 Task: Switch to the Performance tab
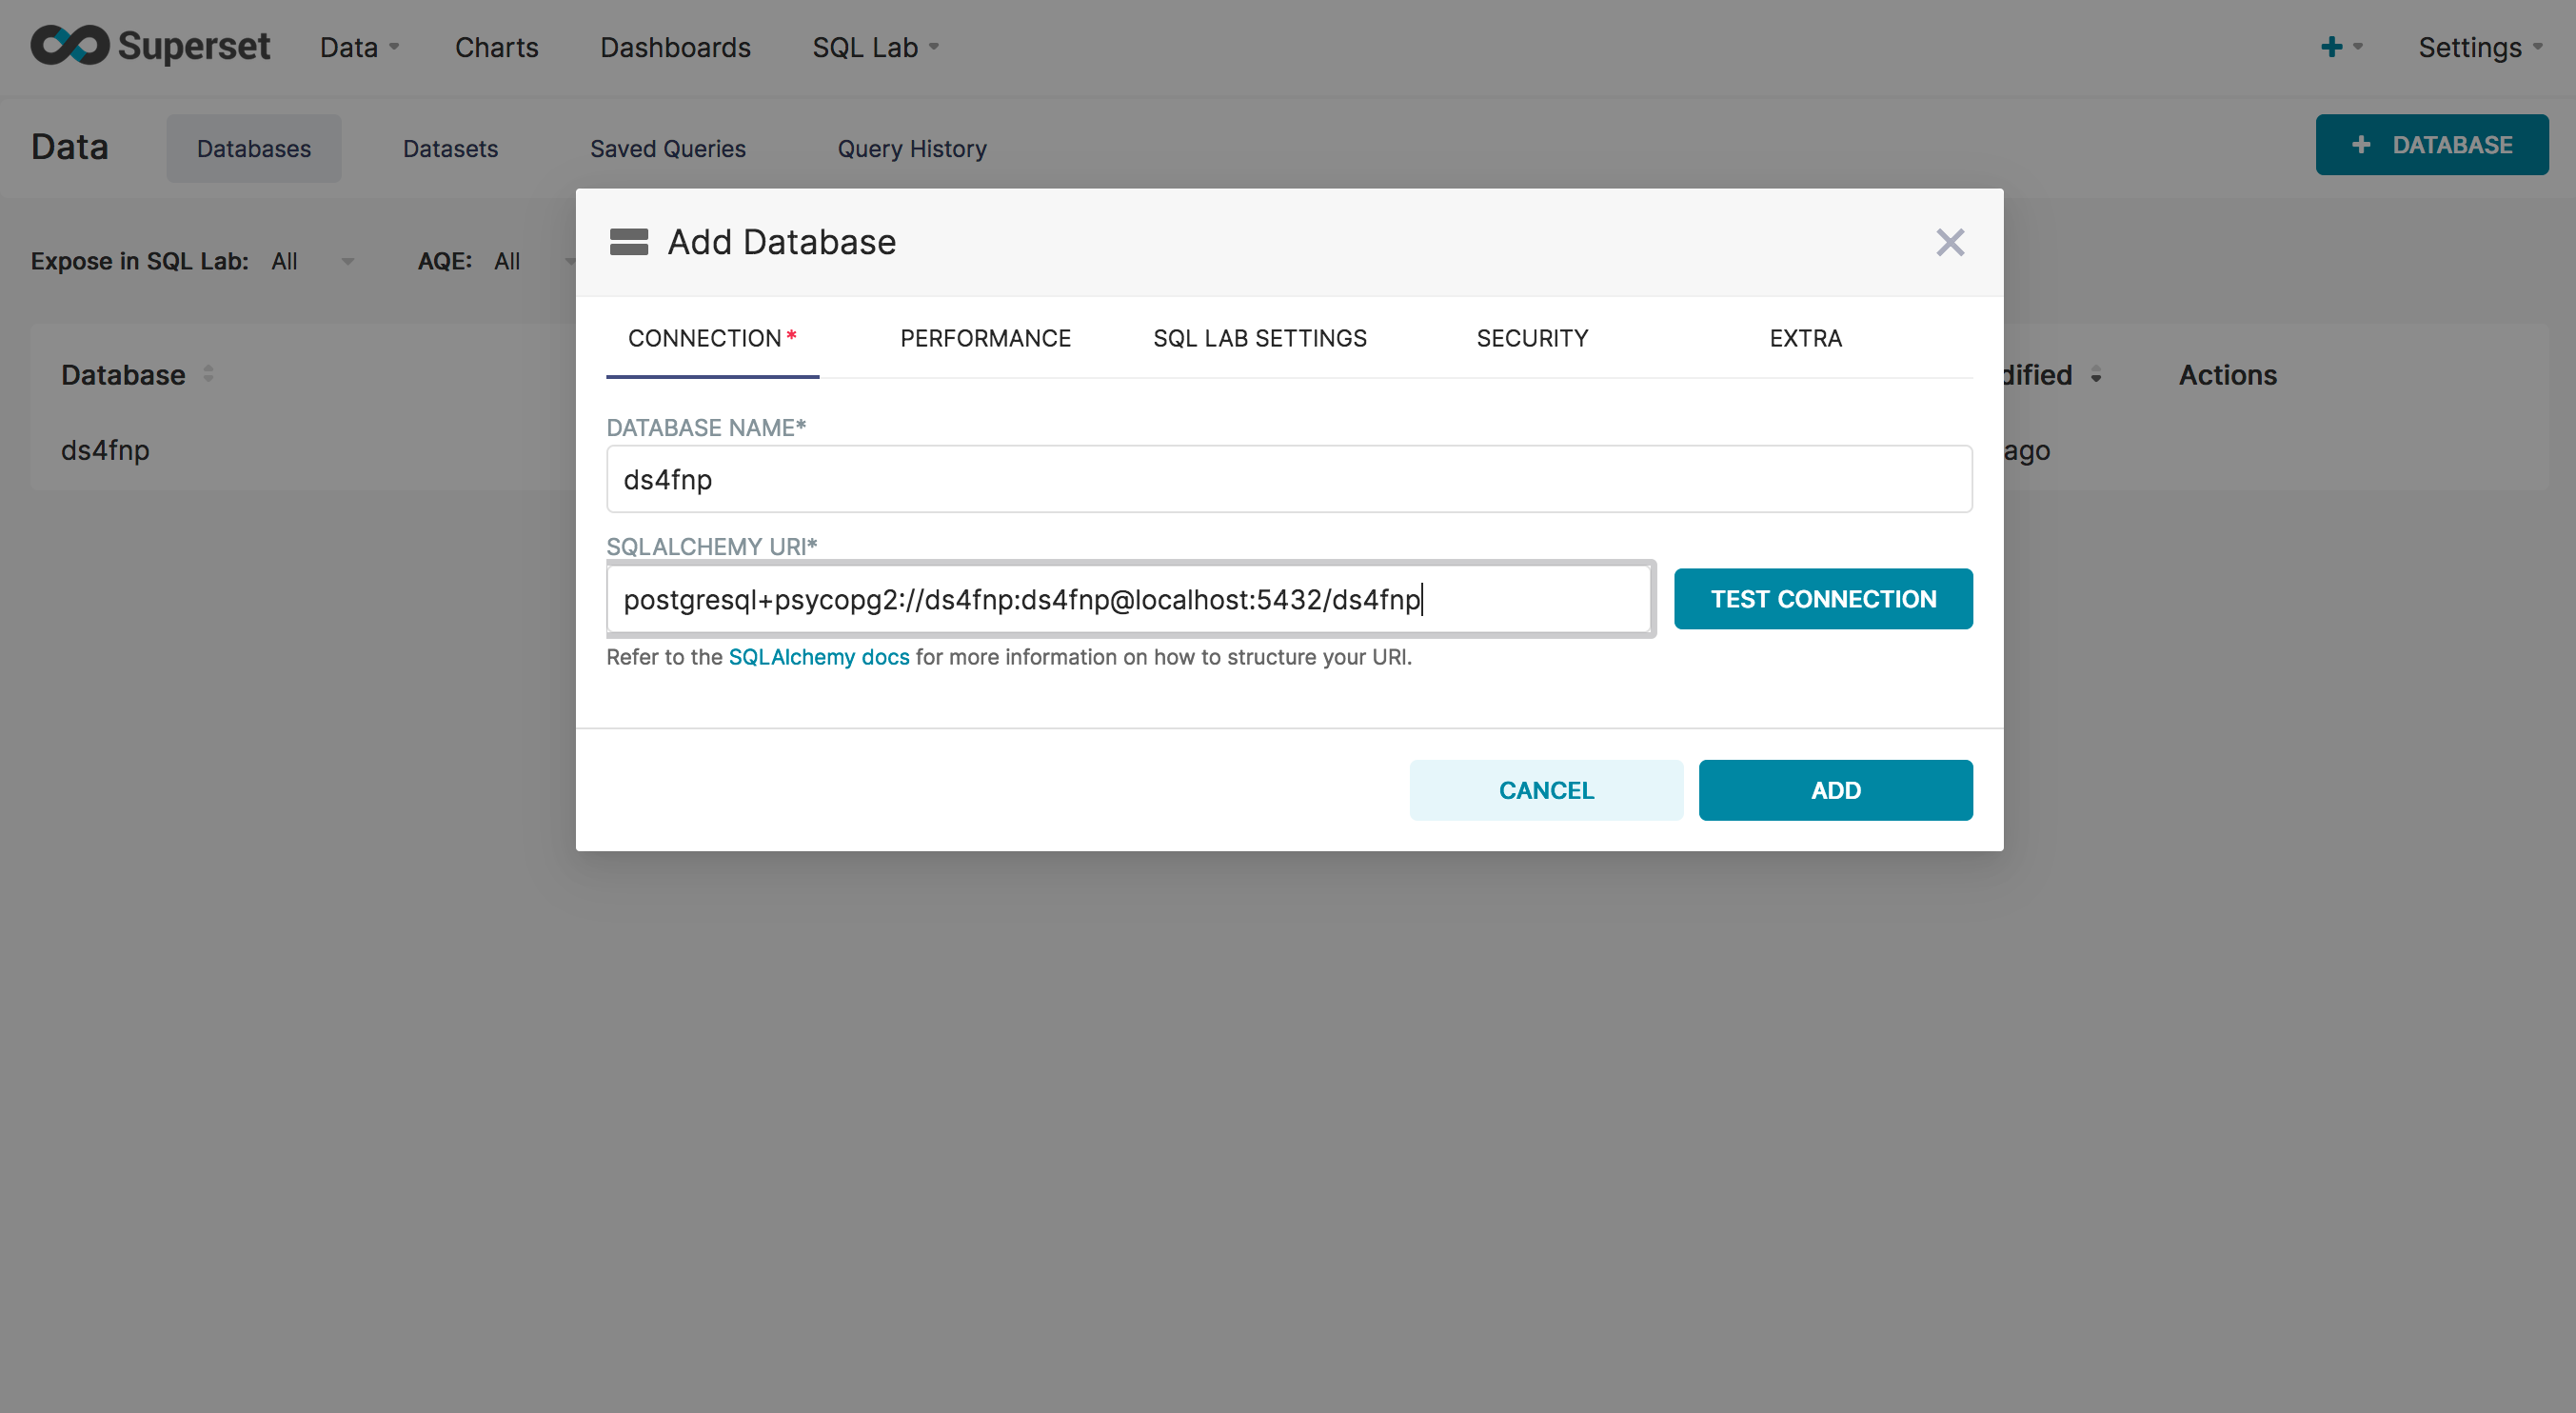984,338
